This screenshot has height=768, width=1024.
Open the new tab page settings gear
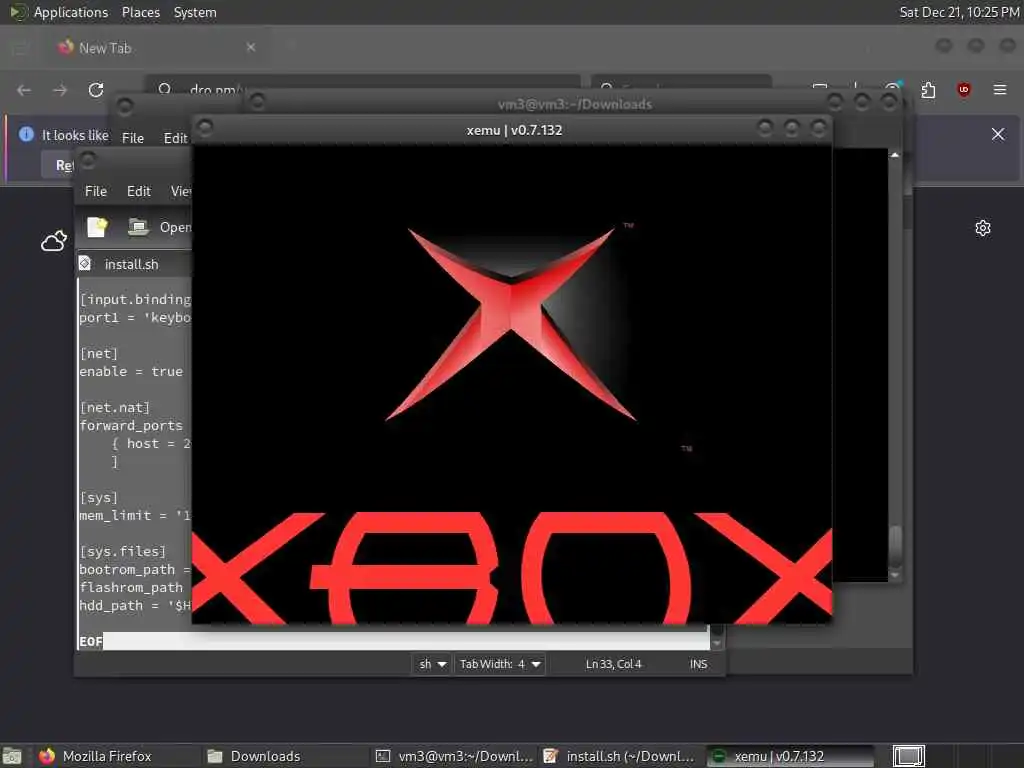(x=983, y=228)
